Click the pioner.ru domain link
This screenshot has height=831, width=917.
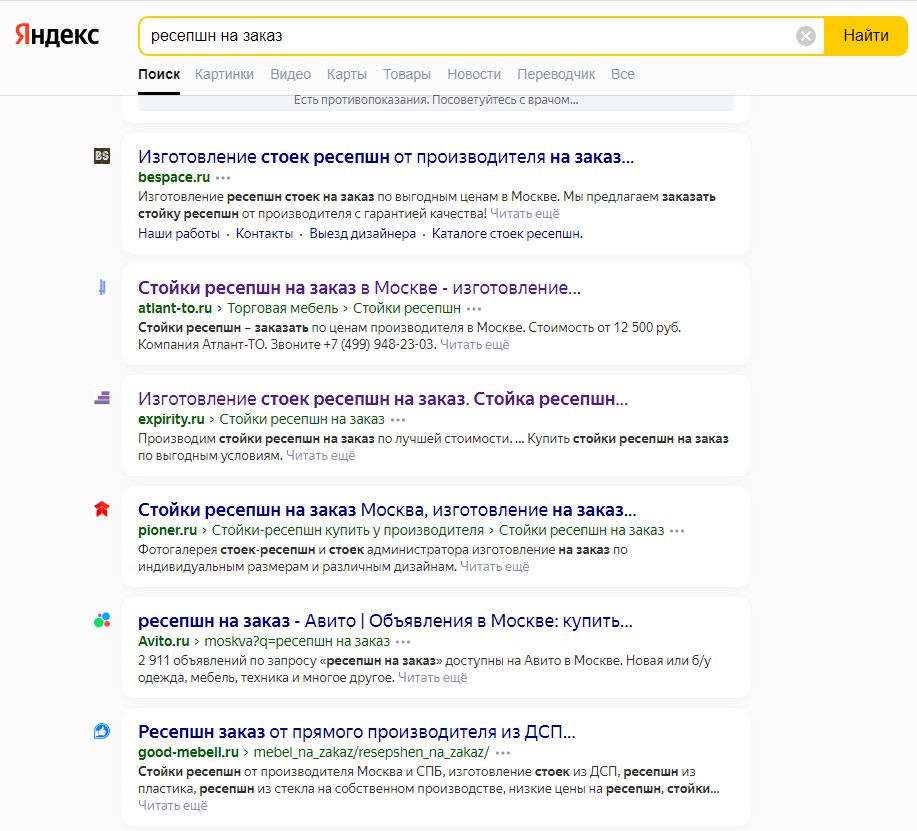(x=167, y=530)
